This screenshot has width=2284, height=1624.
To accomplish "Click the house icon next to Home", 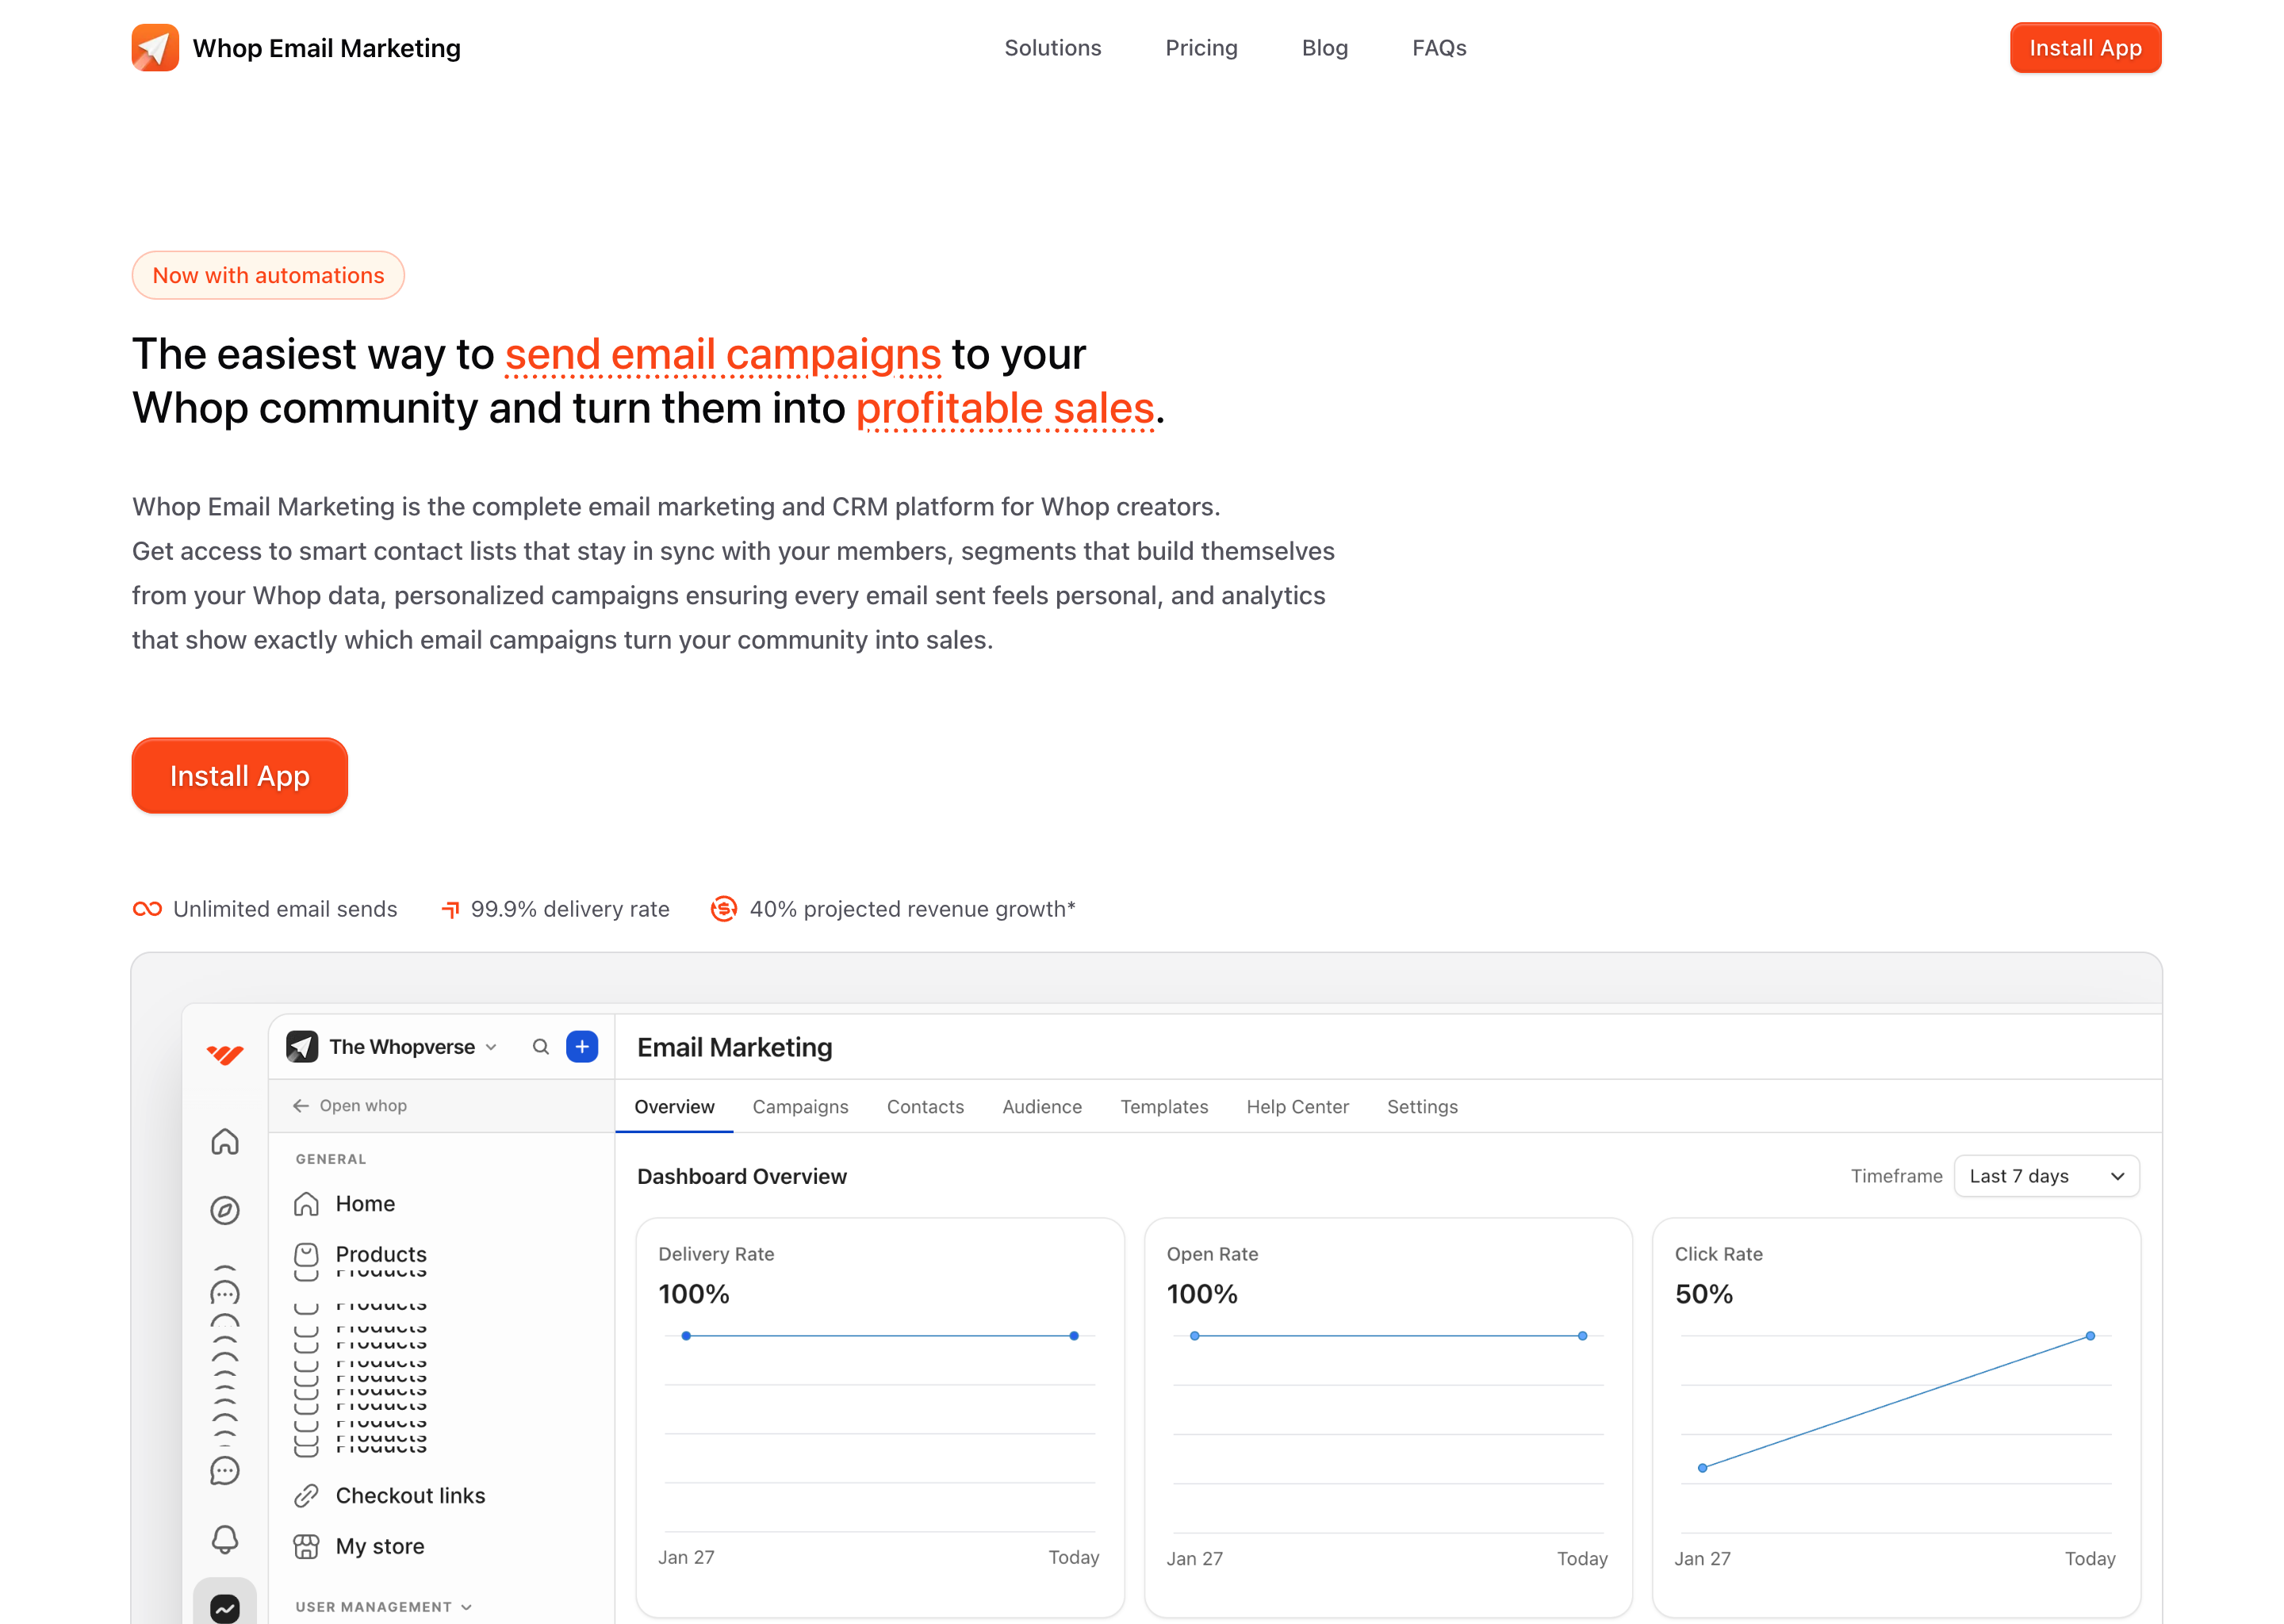I will click(306, 1204).
